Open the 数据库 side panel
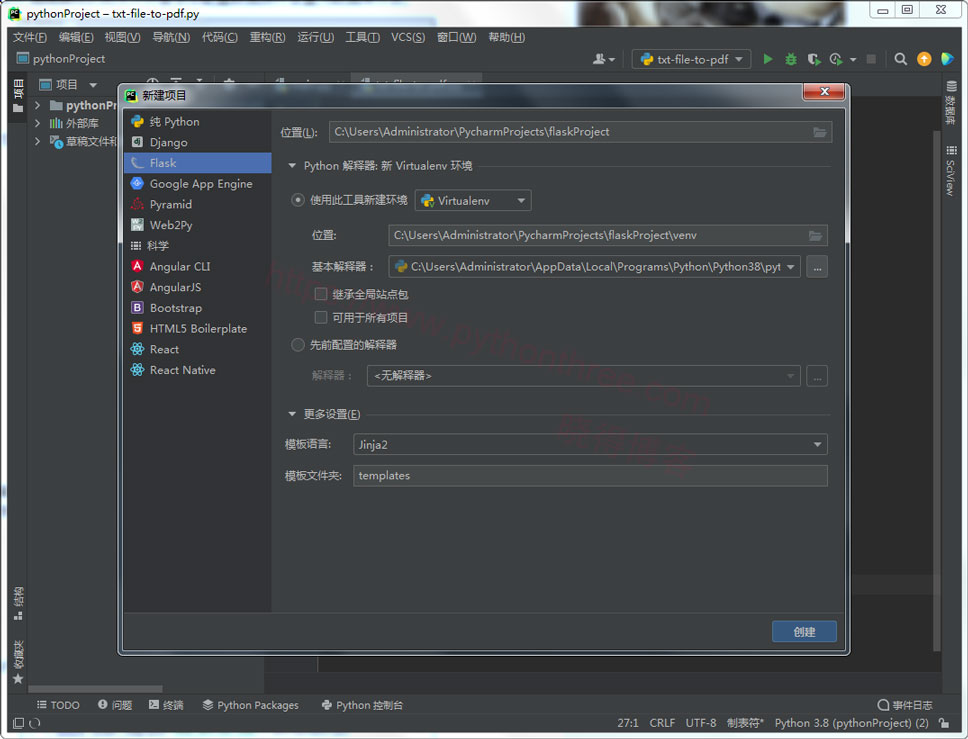The width and height of the screenshot is (968, 739). pos(951,103)
